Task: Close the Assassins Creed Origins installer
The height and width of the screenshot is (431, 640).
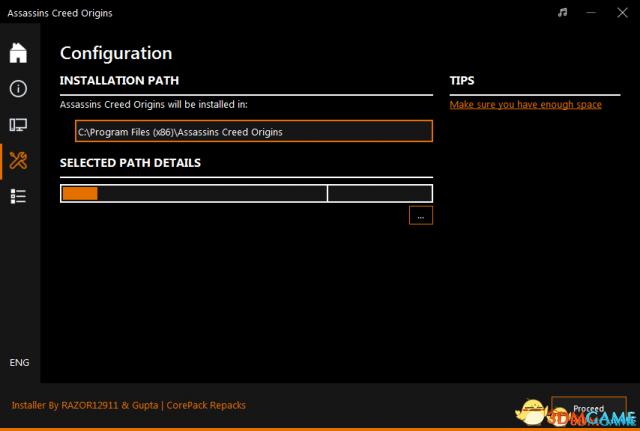Action: [622, 13]
